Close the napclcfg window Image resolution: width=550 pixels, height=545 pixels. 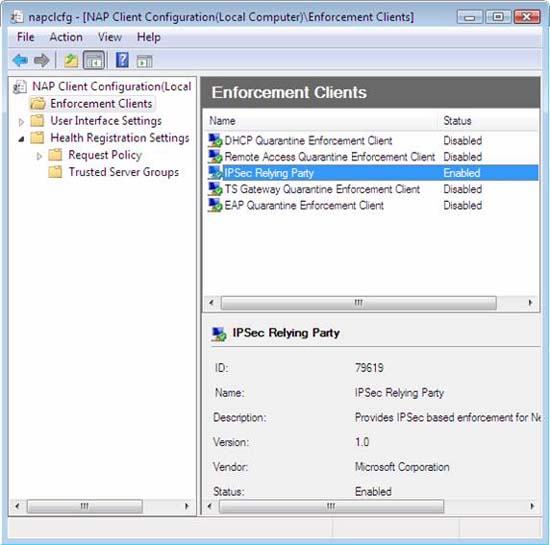tap(526, 17)
